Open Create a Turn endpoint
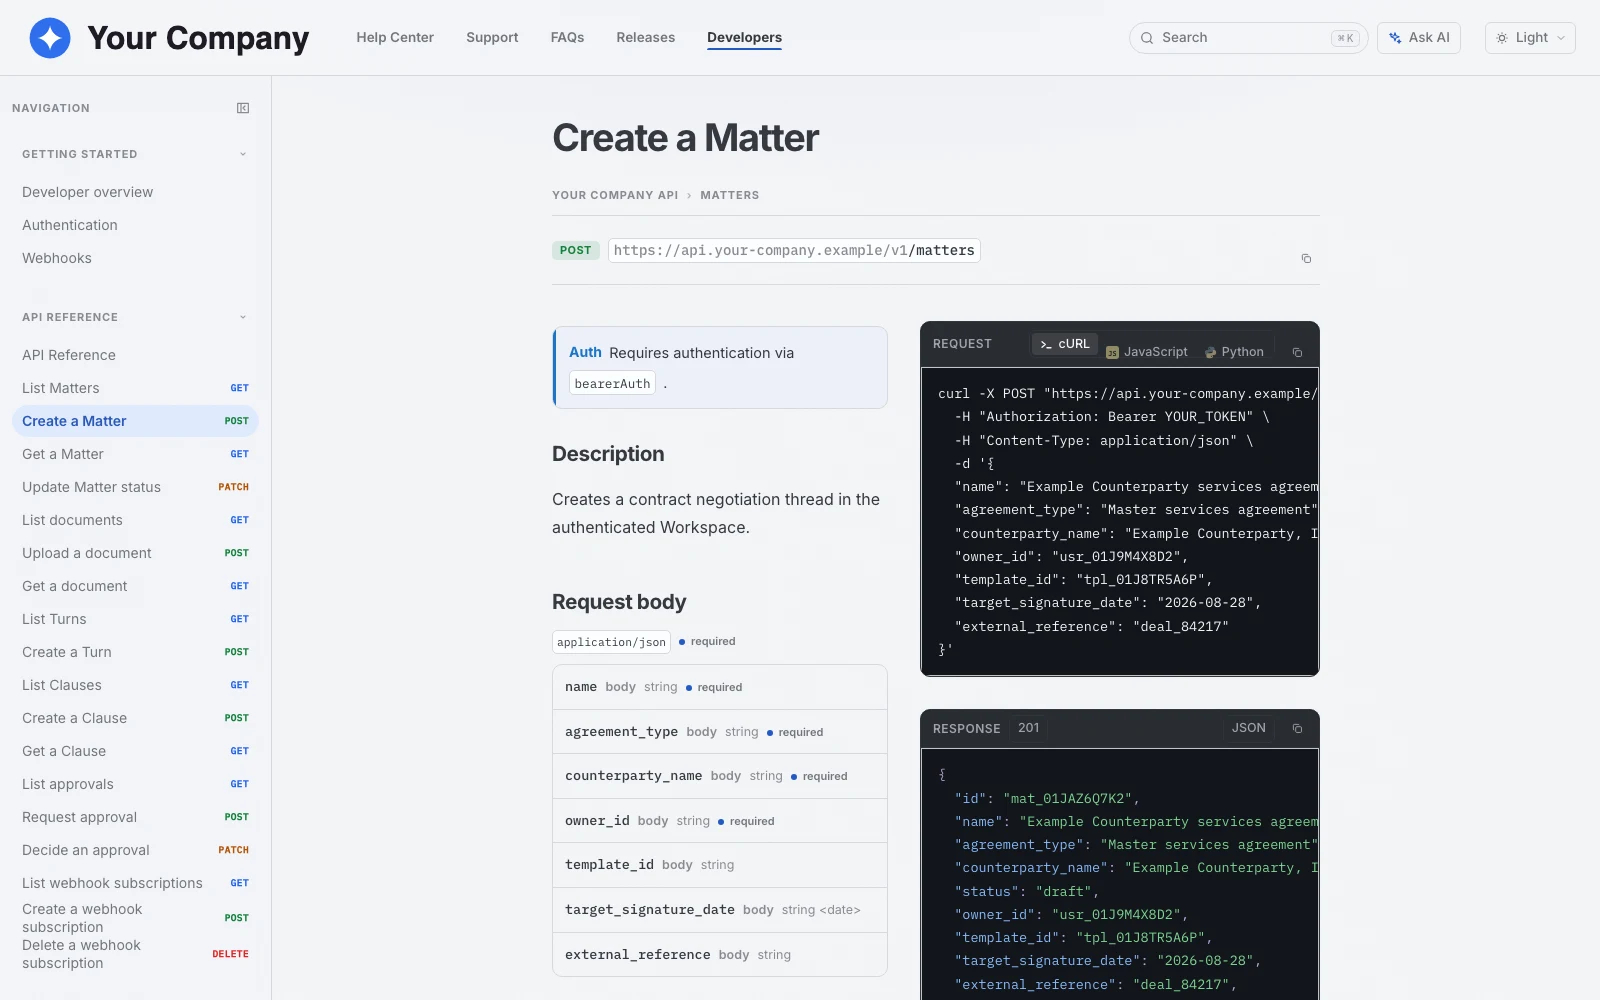This screenshot has height=1000, width=1600. [x=135, y=652]
